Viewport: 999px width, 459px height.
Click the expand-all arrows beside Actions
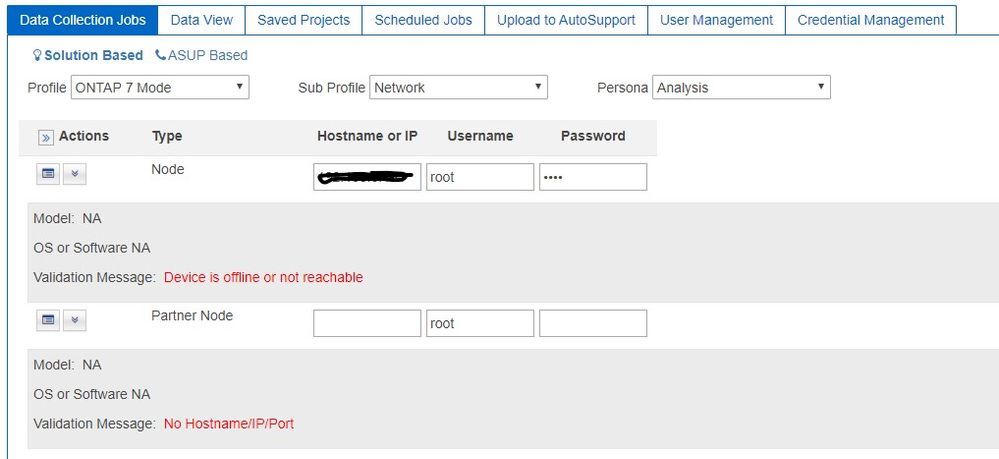tap(46, 137)
